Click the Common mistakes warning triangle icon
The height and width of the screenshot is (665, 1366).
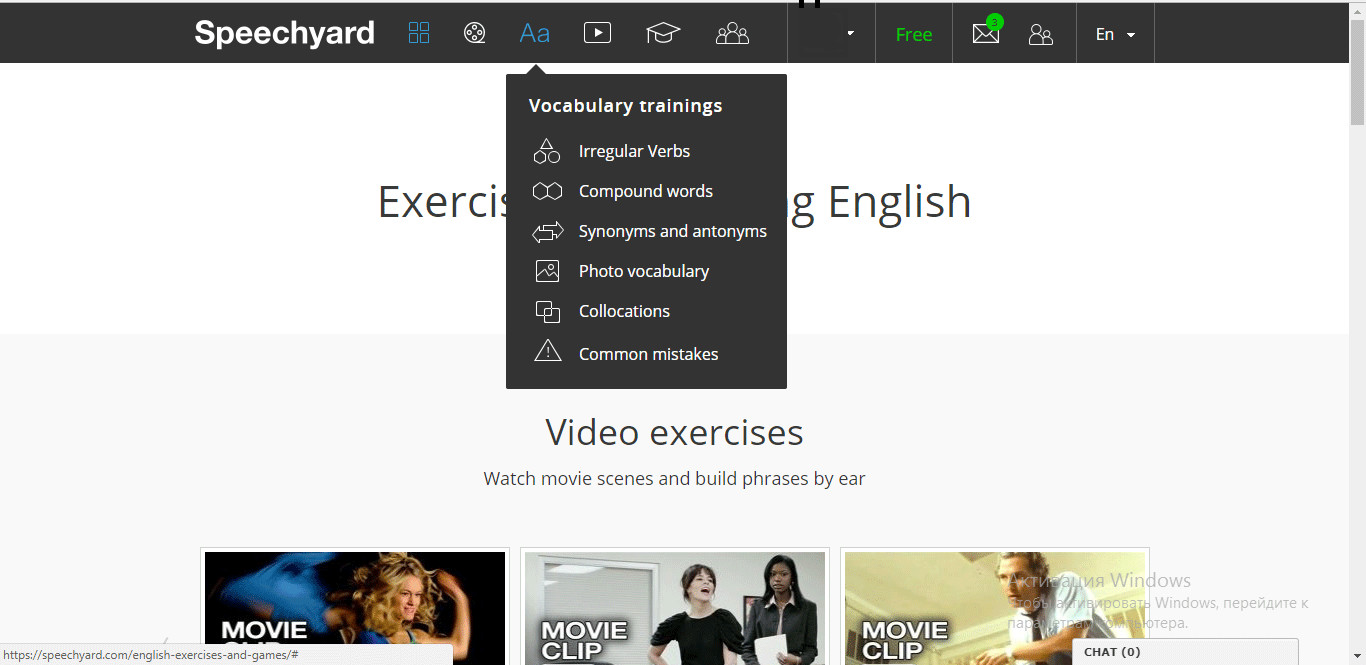coord(547,351)
